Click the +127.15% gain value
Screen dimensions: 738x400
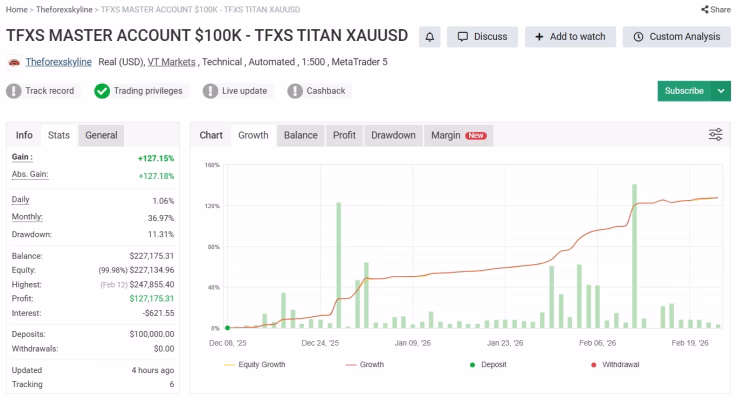156,159
